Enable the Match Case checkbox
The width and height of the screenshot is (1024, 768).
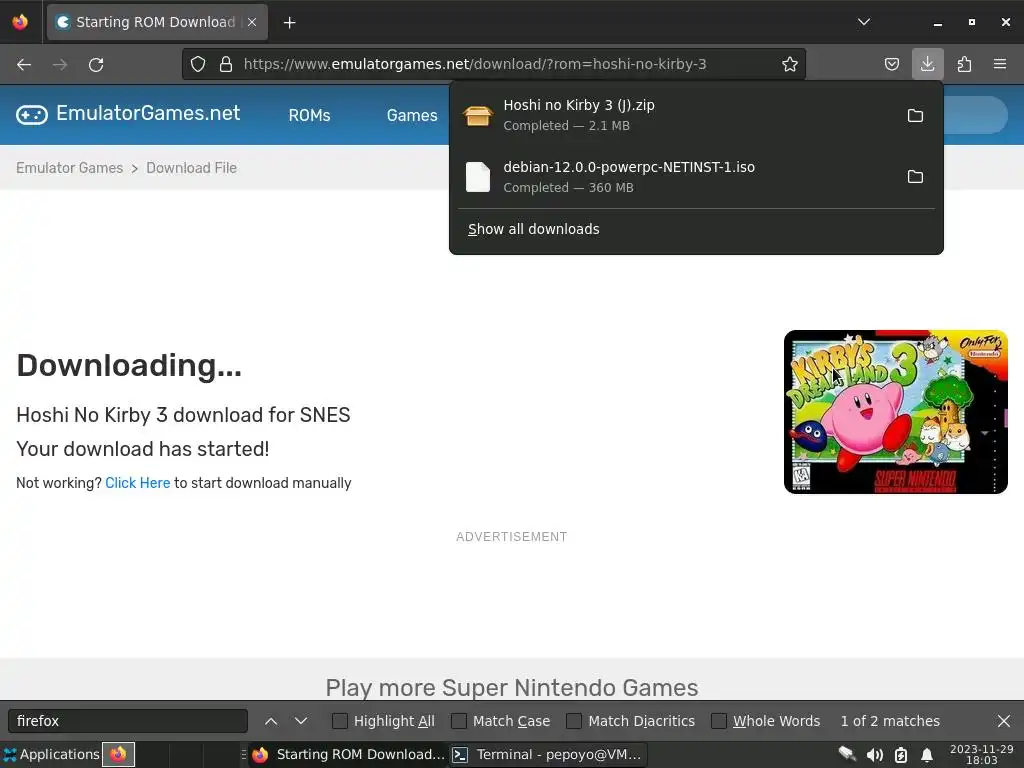(x=459, y=721)
